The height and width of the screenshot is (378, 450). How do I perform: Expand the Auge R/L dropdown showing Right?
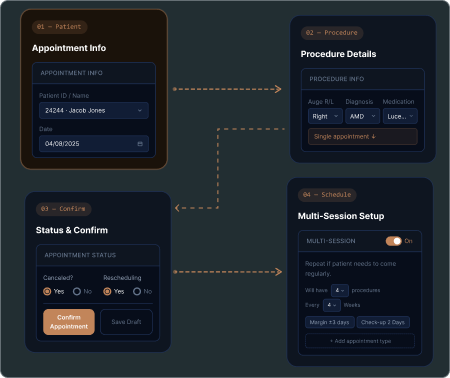tap(325, 116)
